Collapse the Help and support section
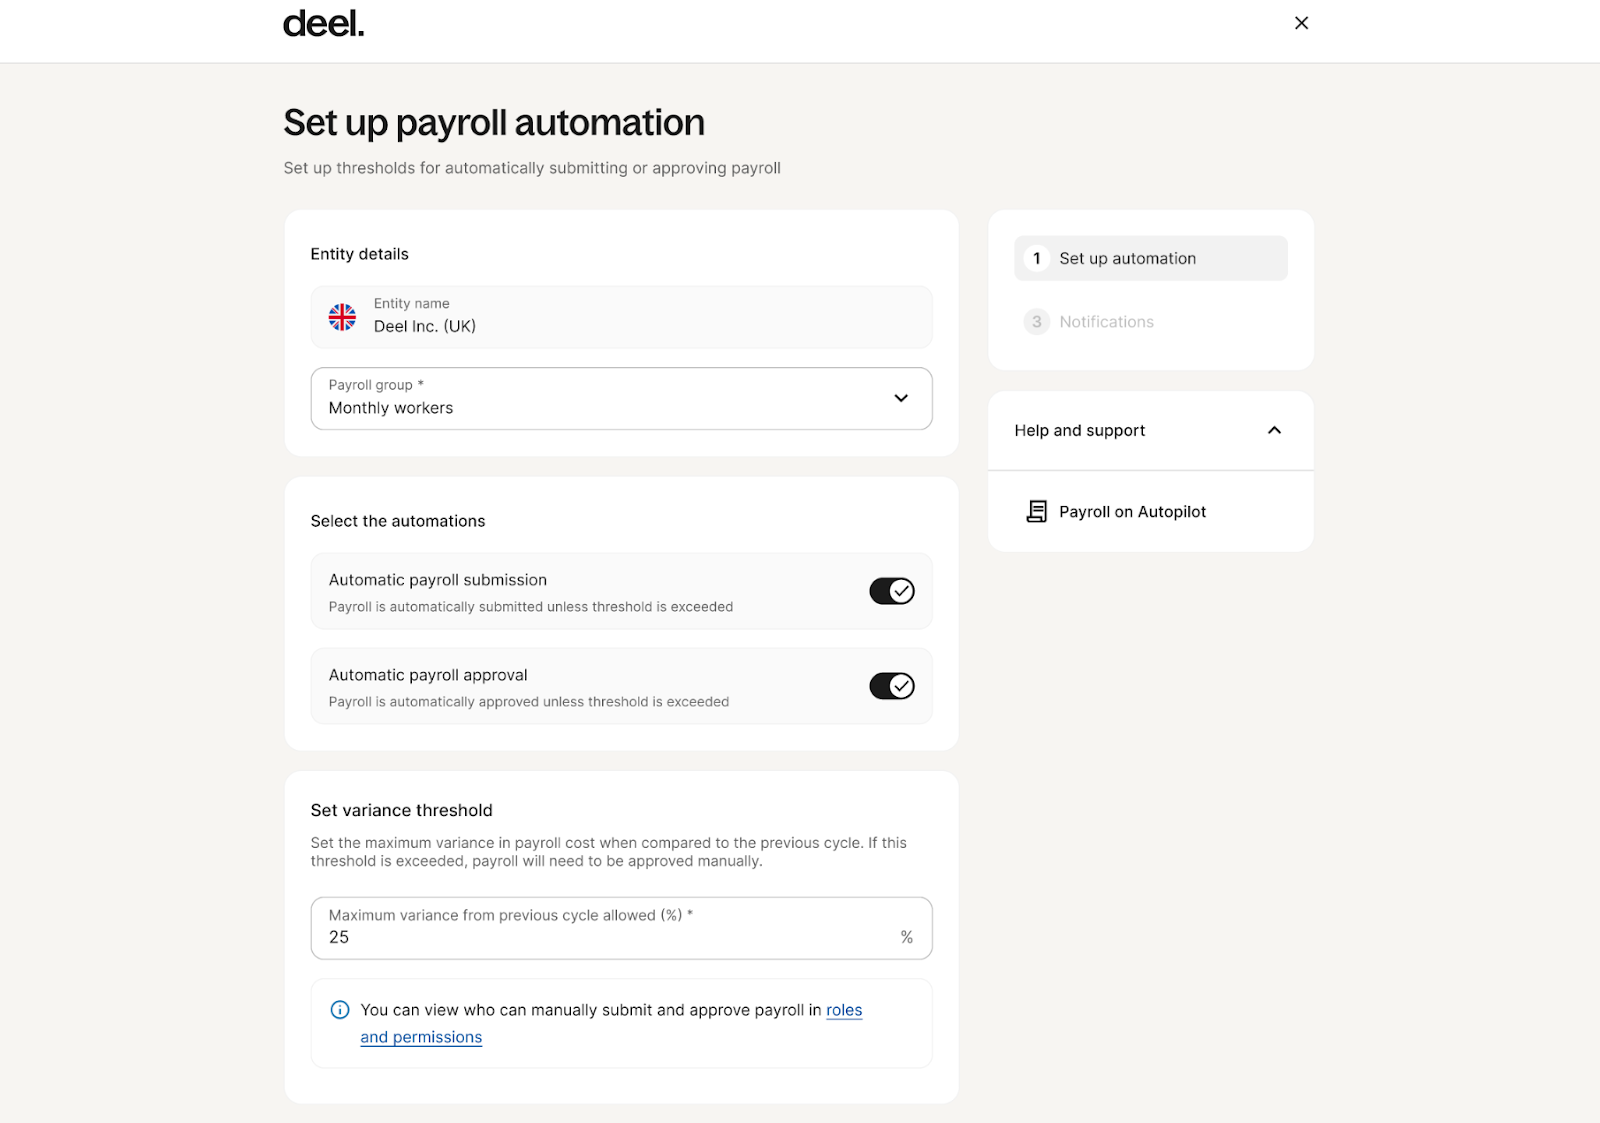Viewport: 1600px width, 1123px height. (1274, 430)
